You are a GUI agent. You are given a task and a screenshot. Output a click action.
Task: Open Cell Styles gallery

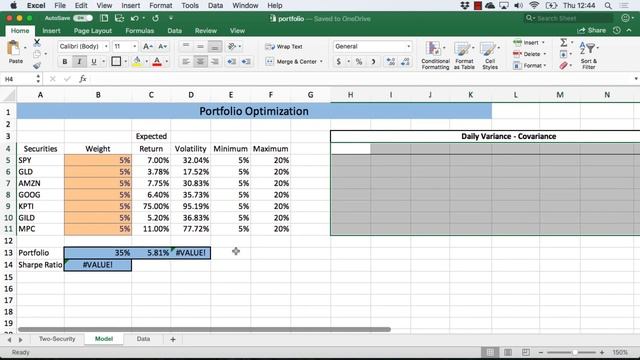(490, 55)
